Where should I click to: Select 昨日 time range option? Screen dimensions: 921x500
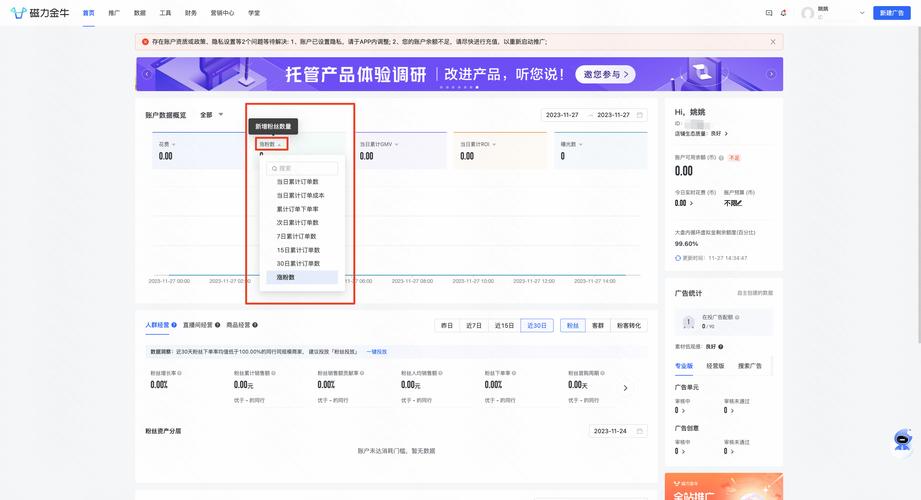click(x=447, y=325)
